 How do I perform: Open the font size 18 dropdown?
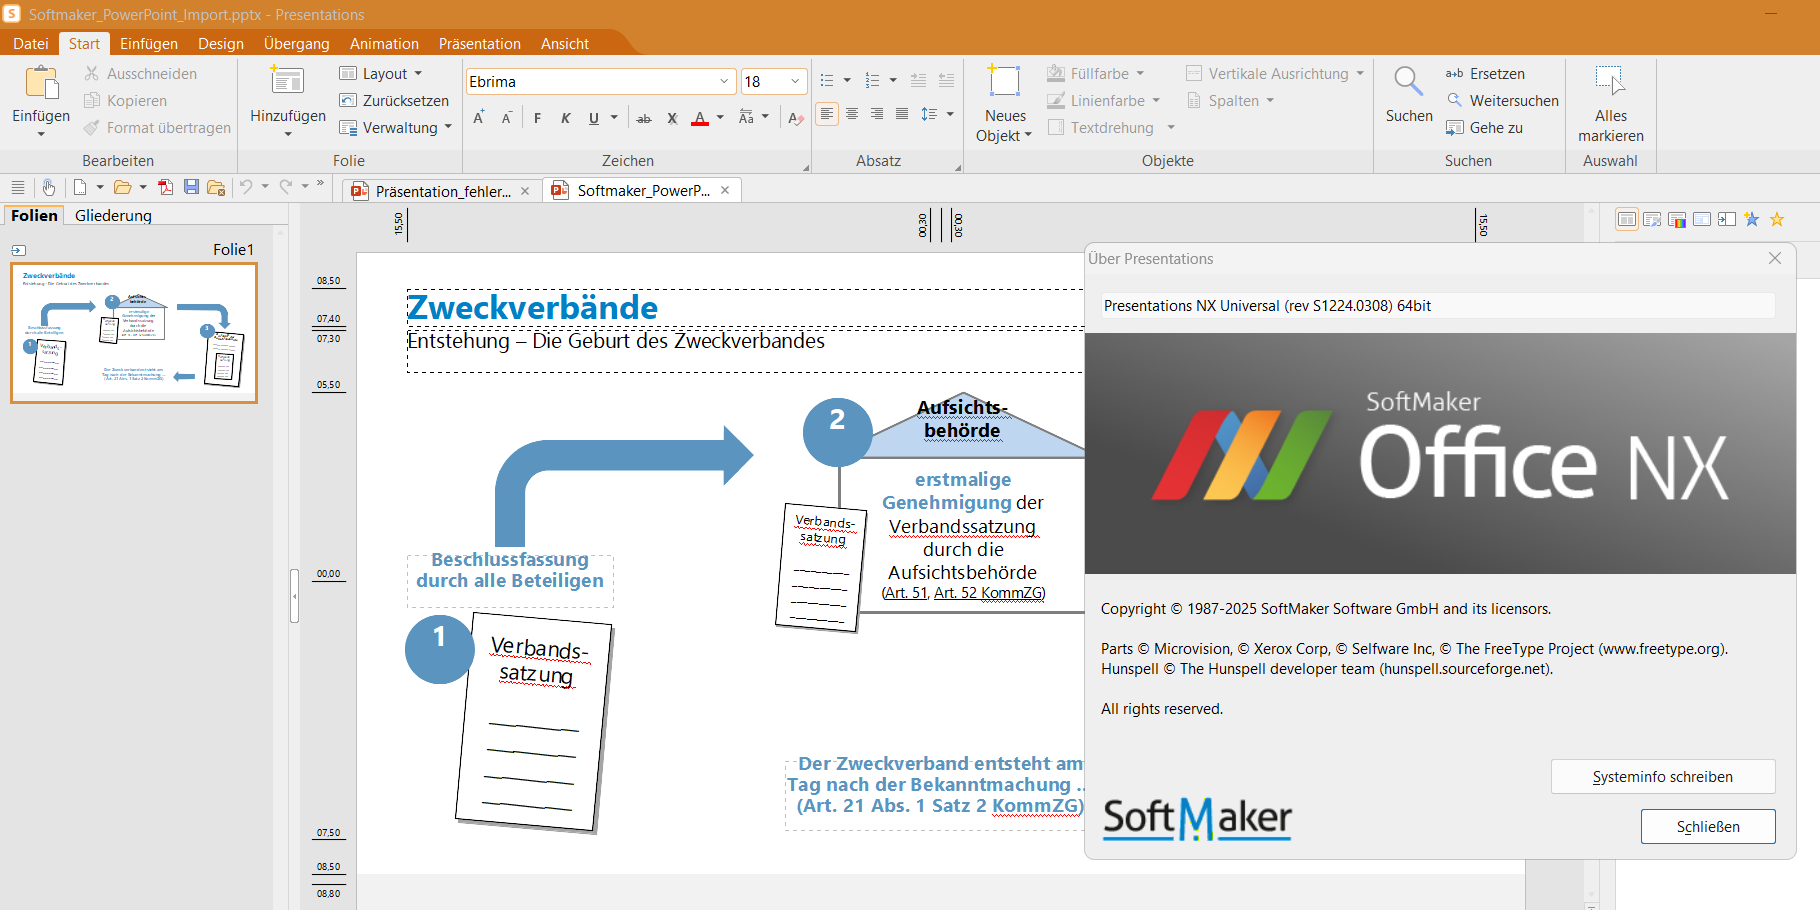point(795,82)
